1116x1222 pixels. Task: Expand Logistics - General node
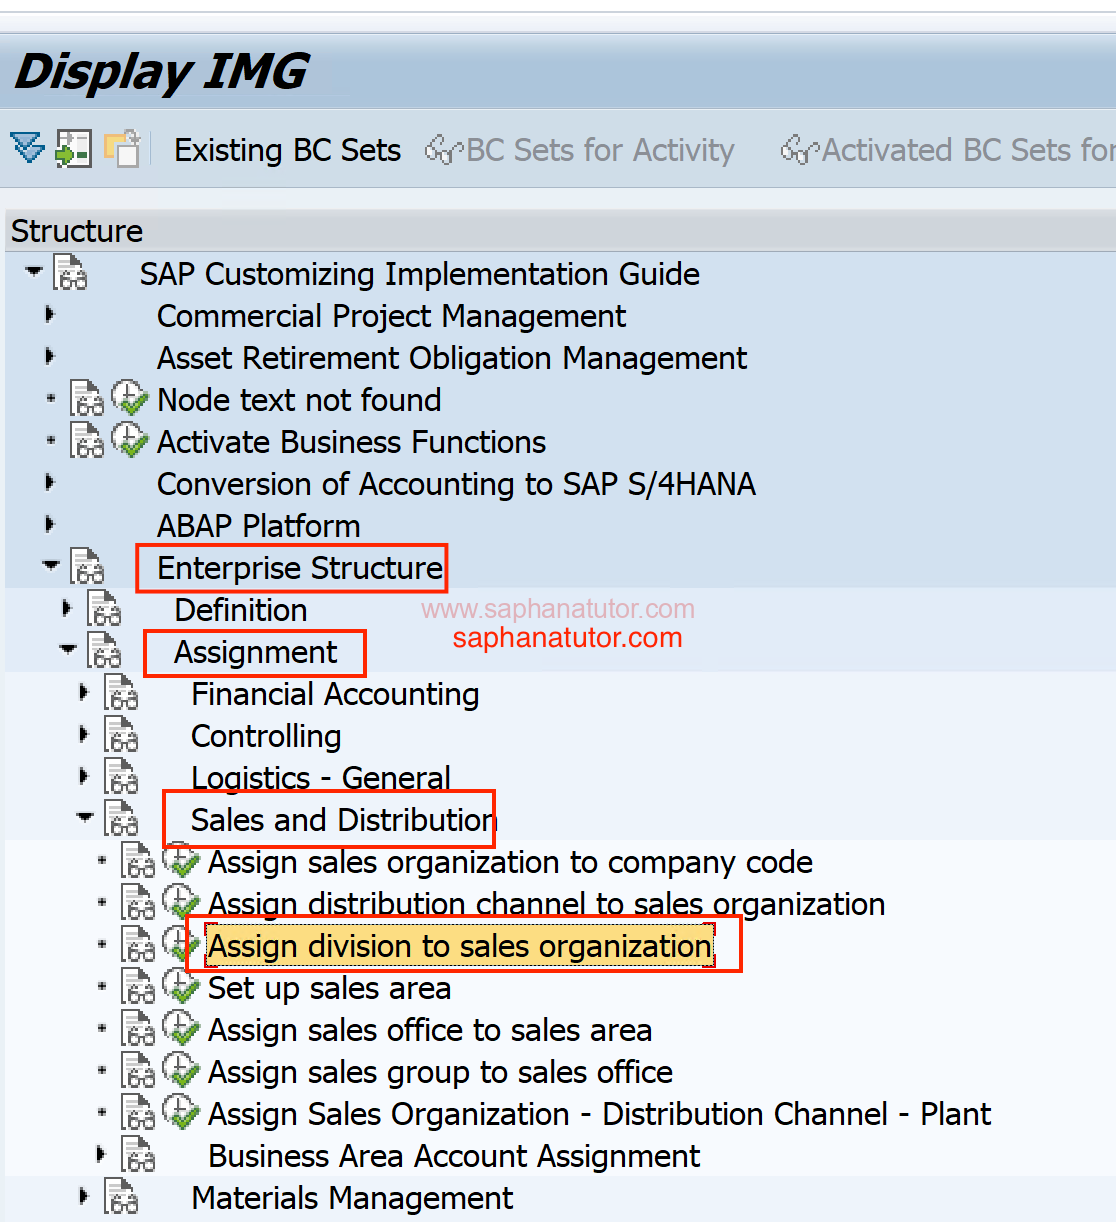tap(84, 776)
